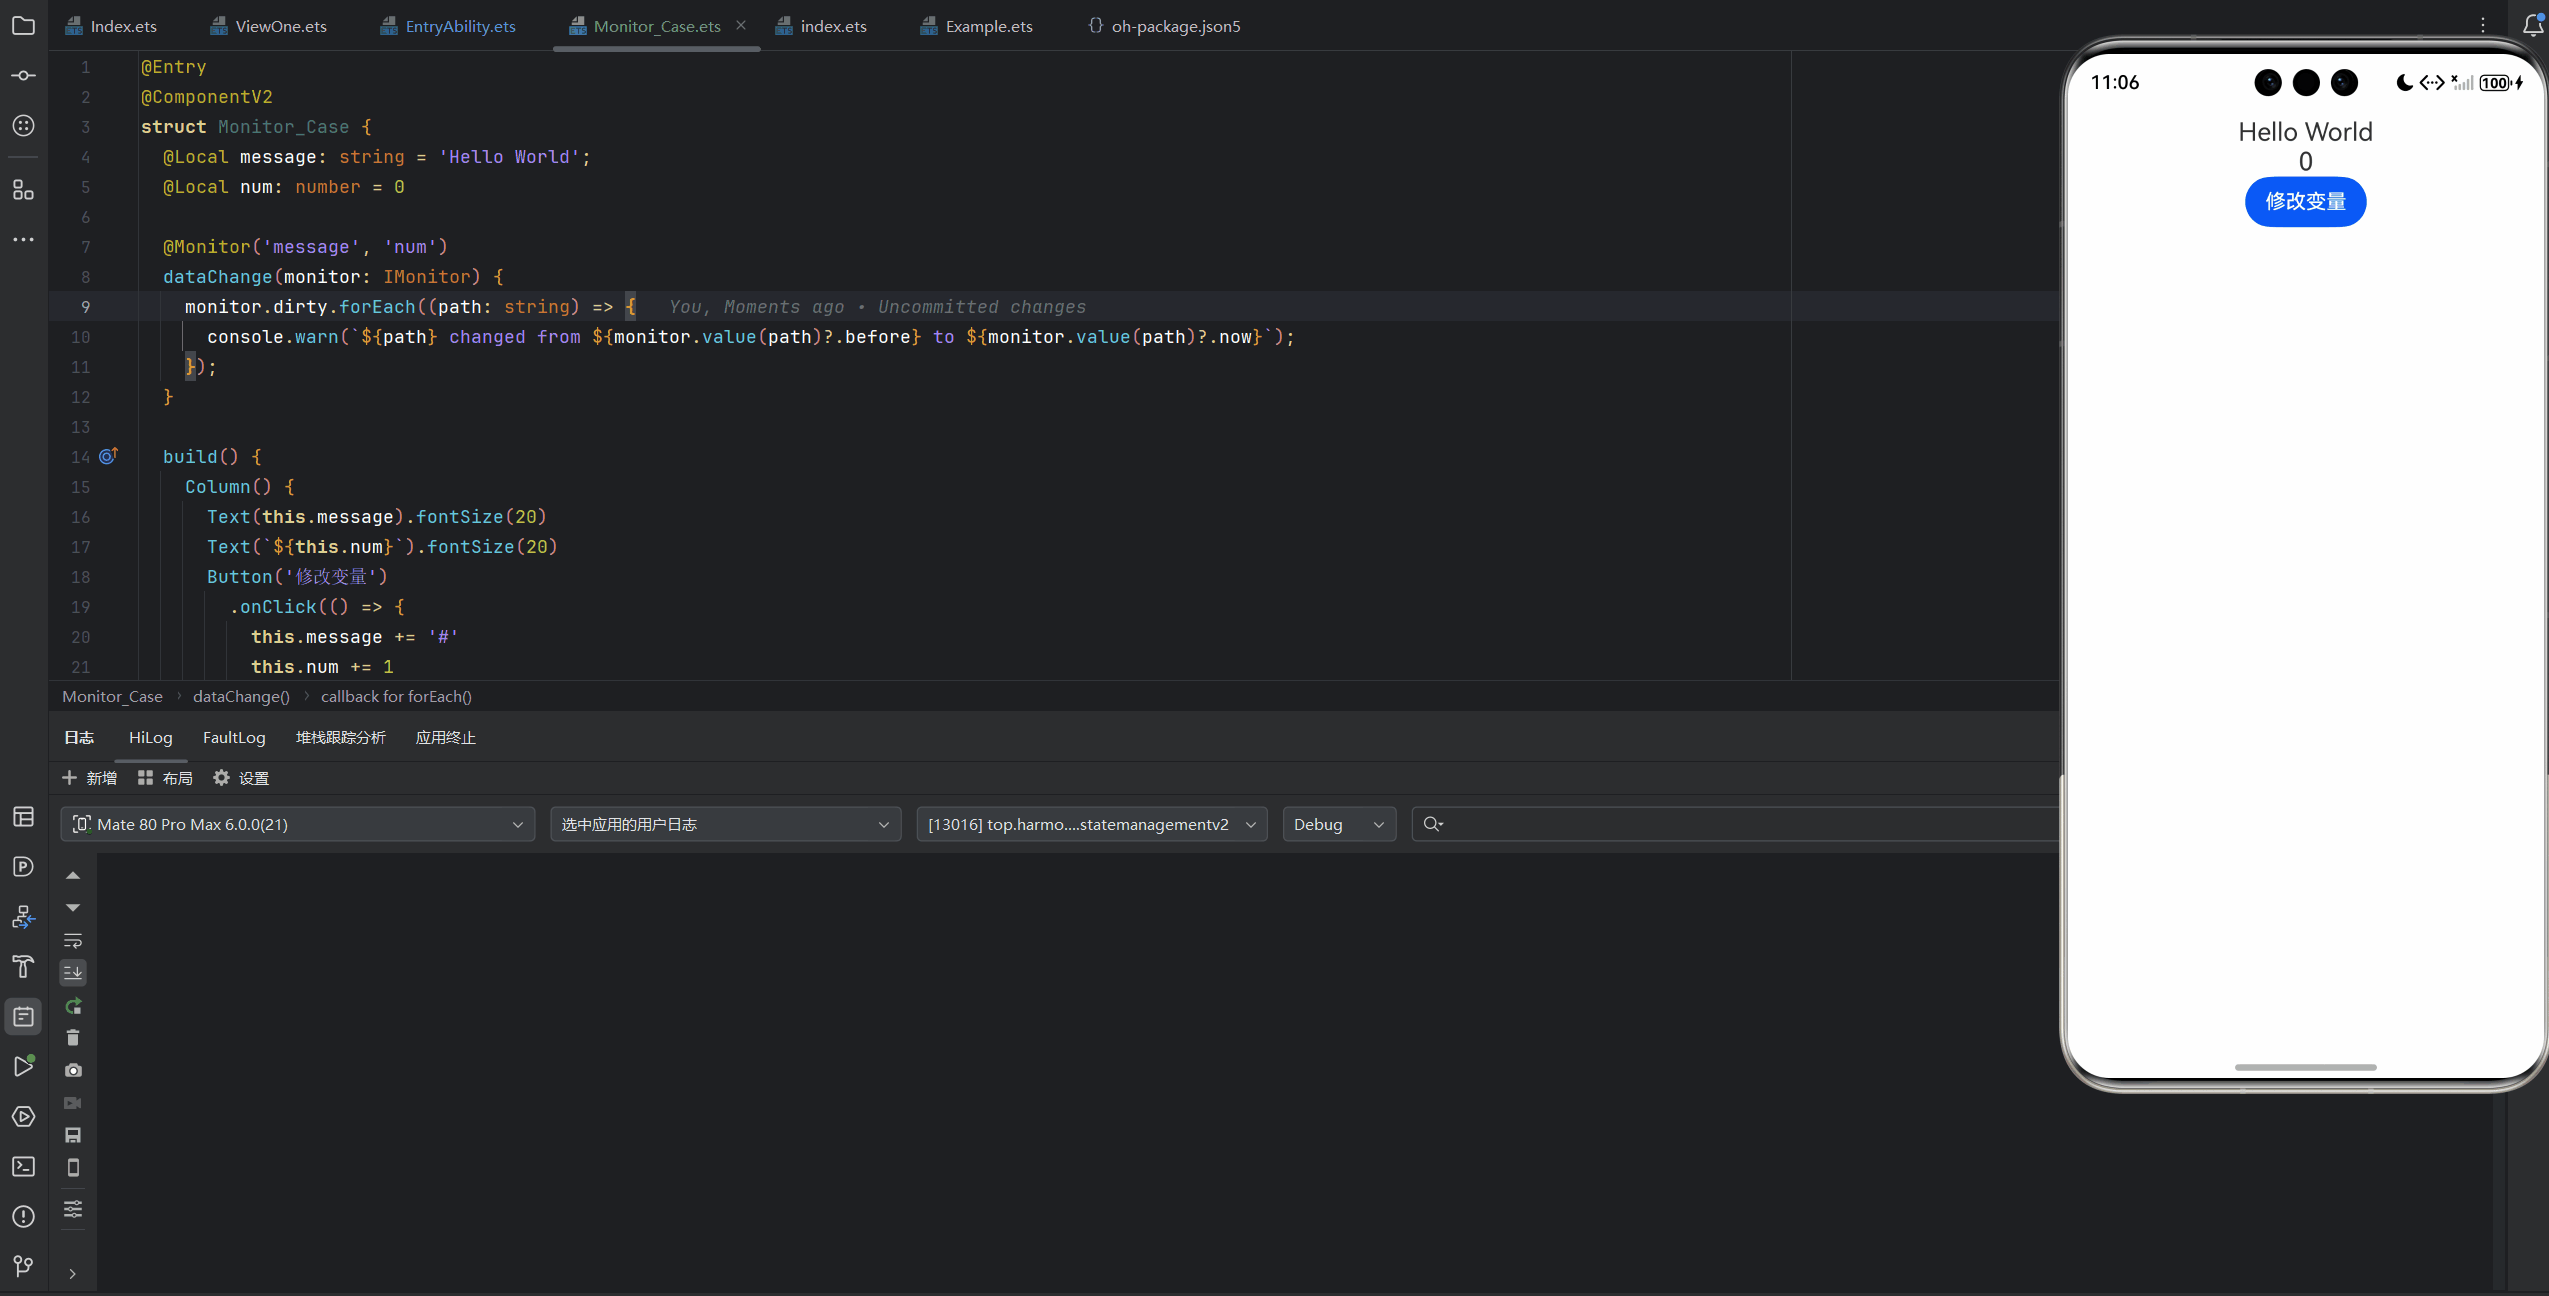This screenshot has height=1296, width=2549.
Task: Click the clear log trash icon
Action: pos(73,1038)
